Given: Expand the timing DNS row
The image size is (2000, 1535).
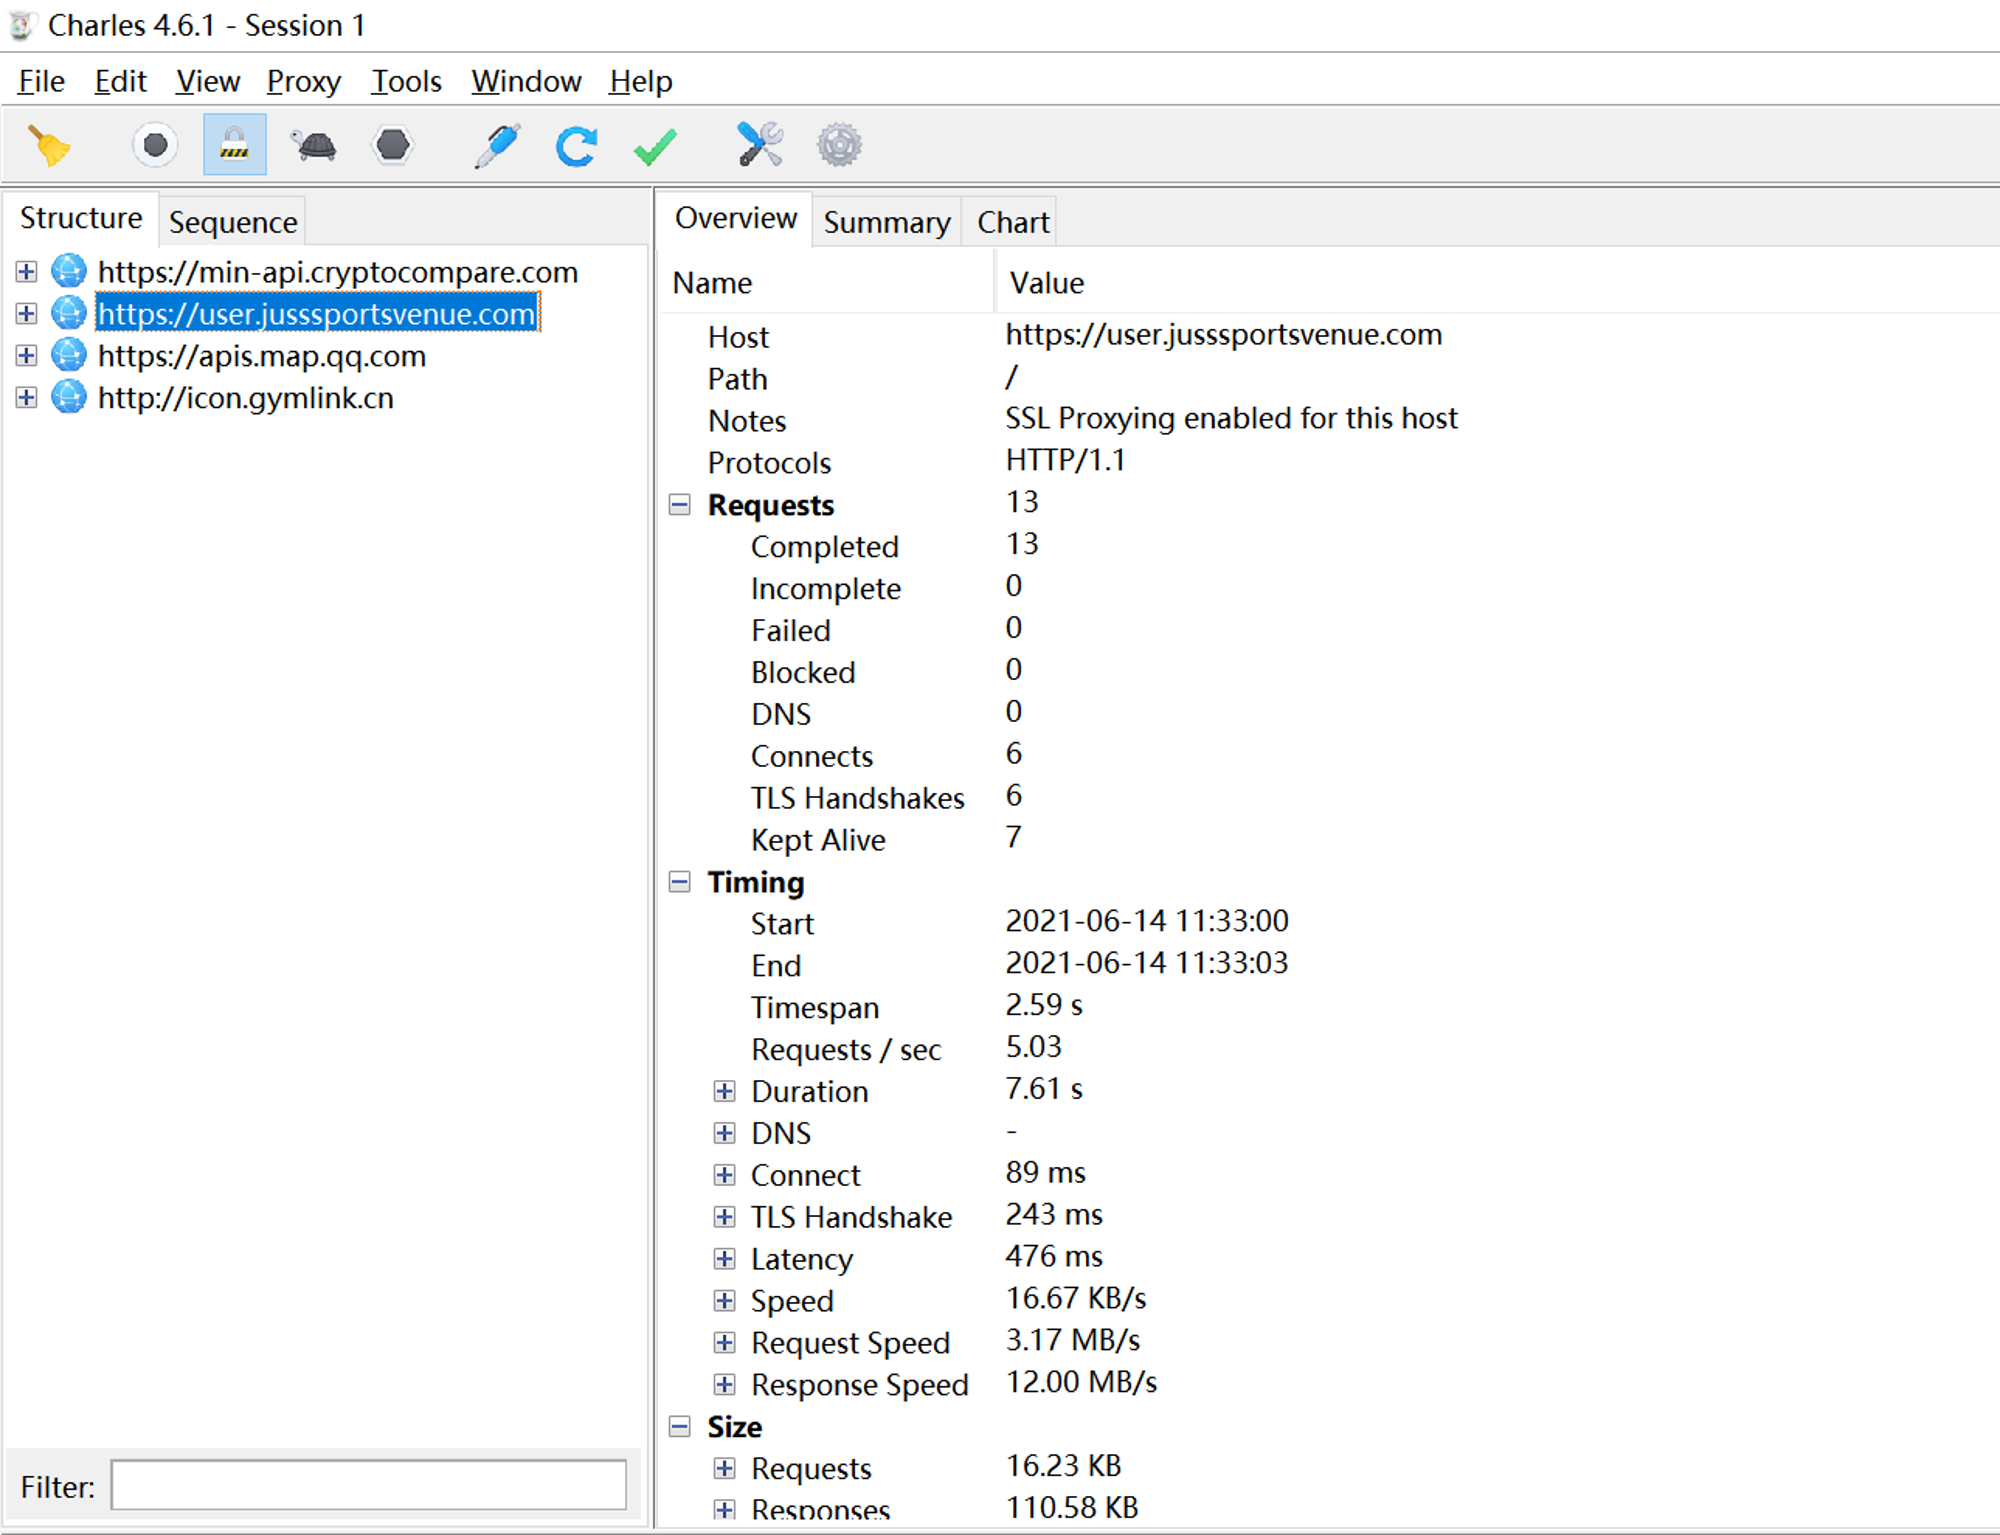Looking at the screenshot, I should tap(725, 1133).
